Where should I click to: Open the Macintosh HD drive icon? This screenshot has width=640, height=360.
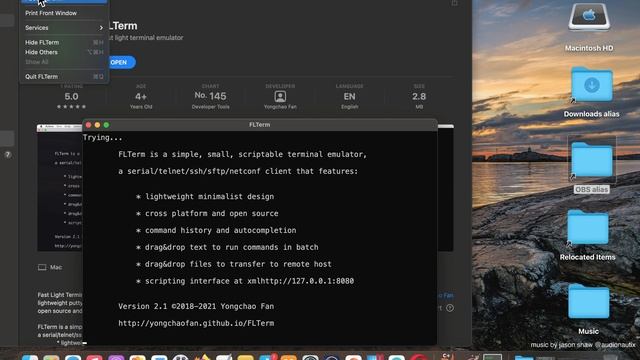pos(589,18)
